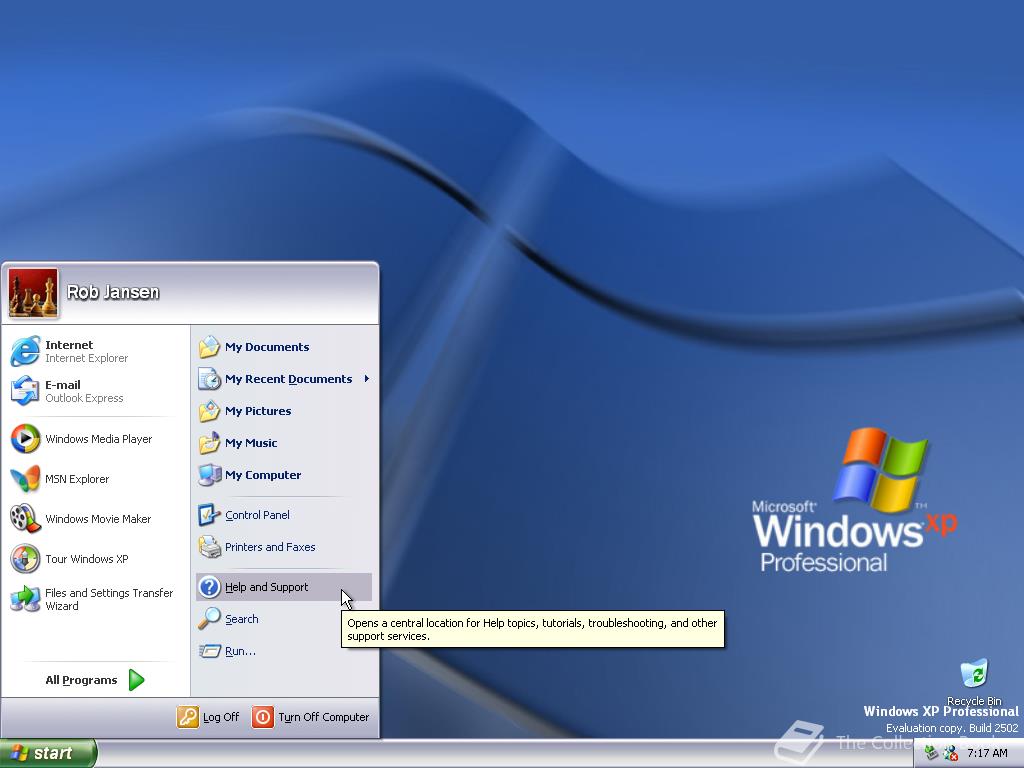This screenshot has width=1024, height=768.
Task: Click the Log Off text label
Action: coord(221,716)
